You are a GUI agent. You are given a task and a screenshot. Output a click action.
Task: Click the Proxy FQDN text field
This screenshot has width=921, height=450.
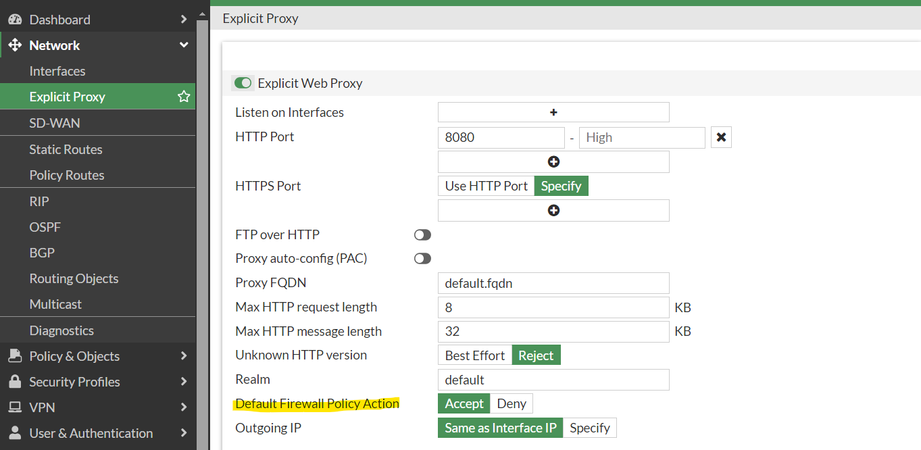553,283
